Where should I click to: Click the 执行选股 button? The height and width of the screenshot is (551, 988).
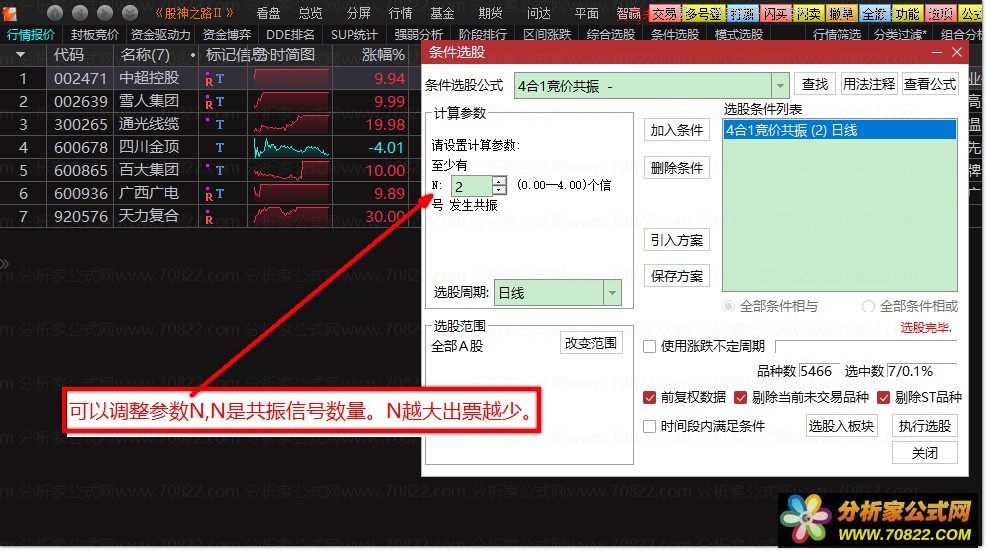click(924, 427)
